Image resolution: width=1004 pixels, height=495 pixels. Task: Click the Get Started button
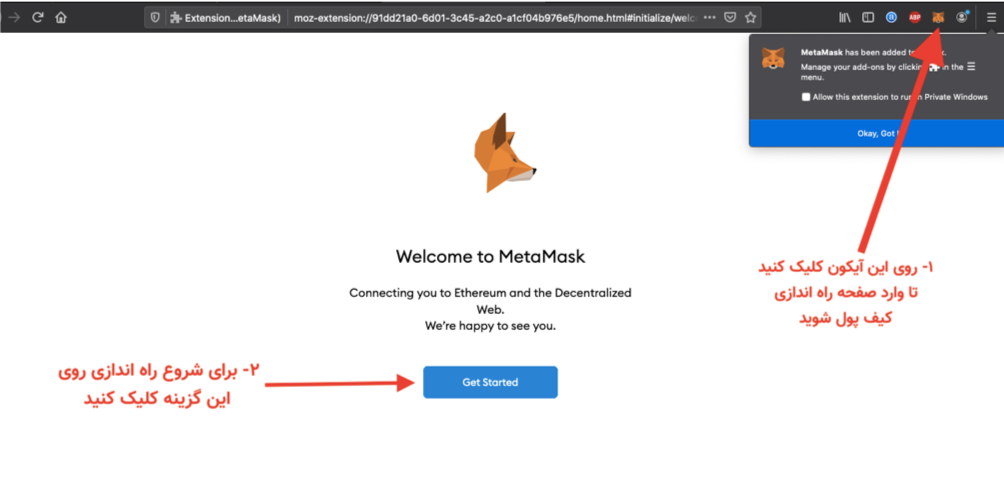click(490, 382)
